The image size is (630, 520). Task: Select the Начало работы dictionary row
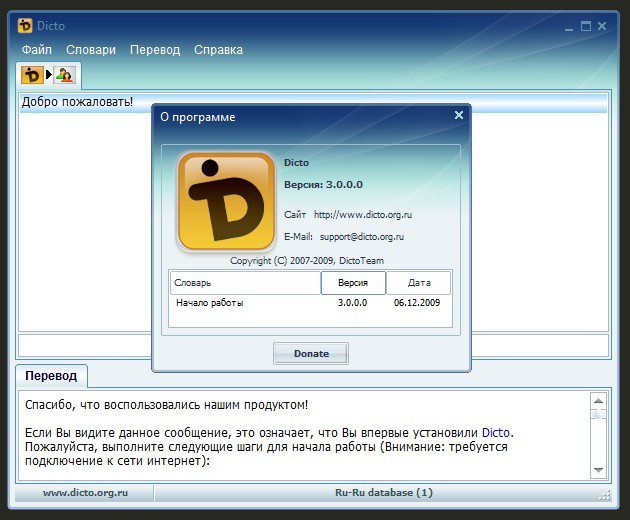click(x=310, y=303)
